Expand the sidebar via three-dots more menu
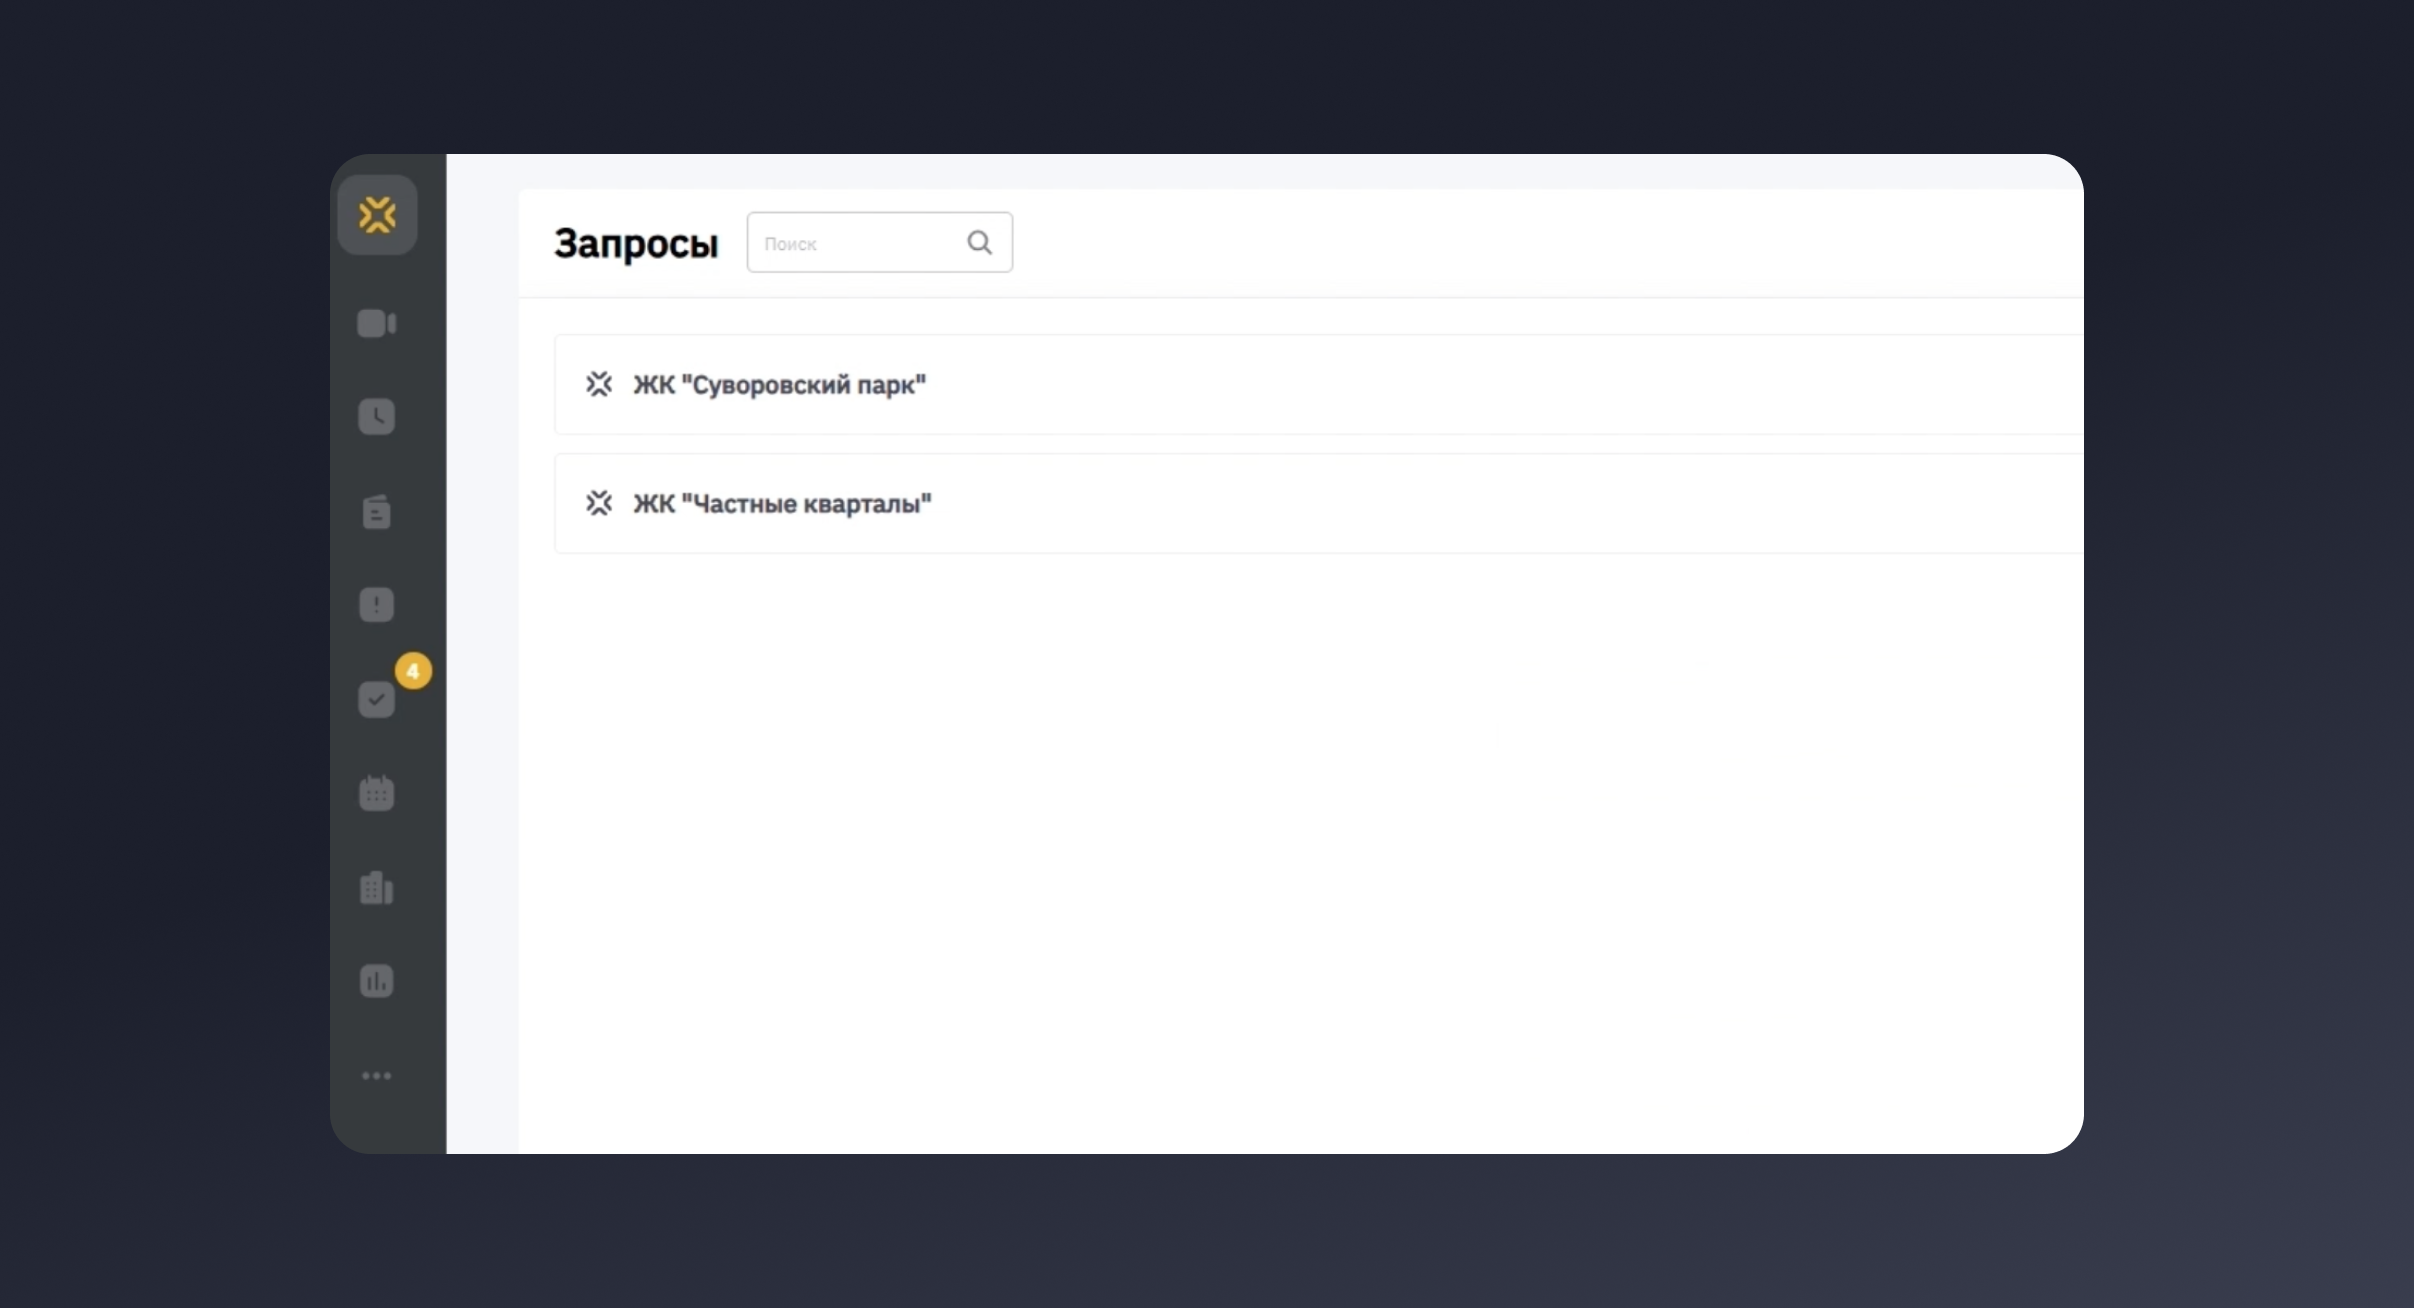 [376, 1075]
